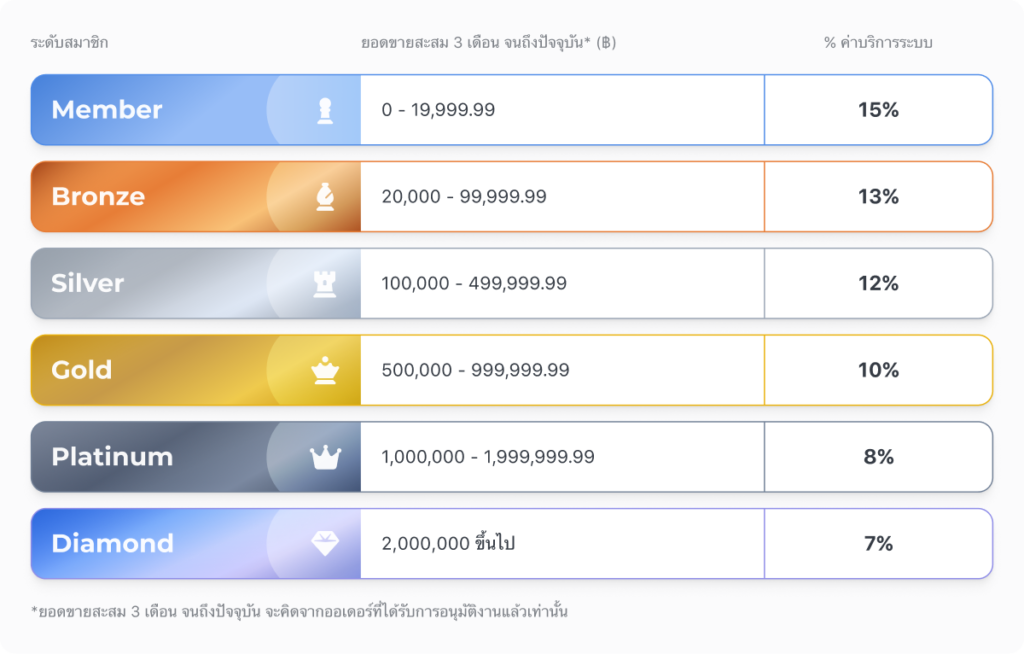
Task: Select the Bronze tier label
Action: pos(98,197)
